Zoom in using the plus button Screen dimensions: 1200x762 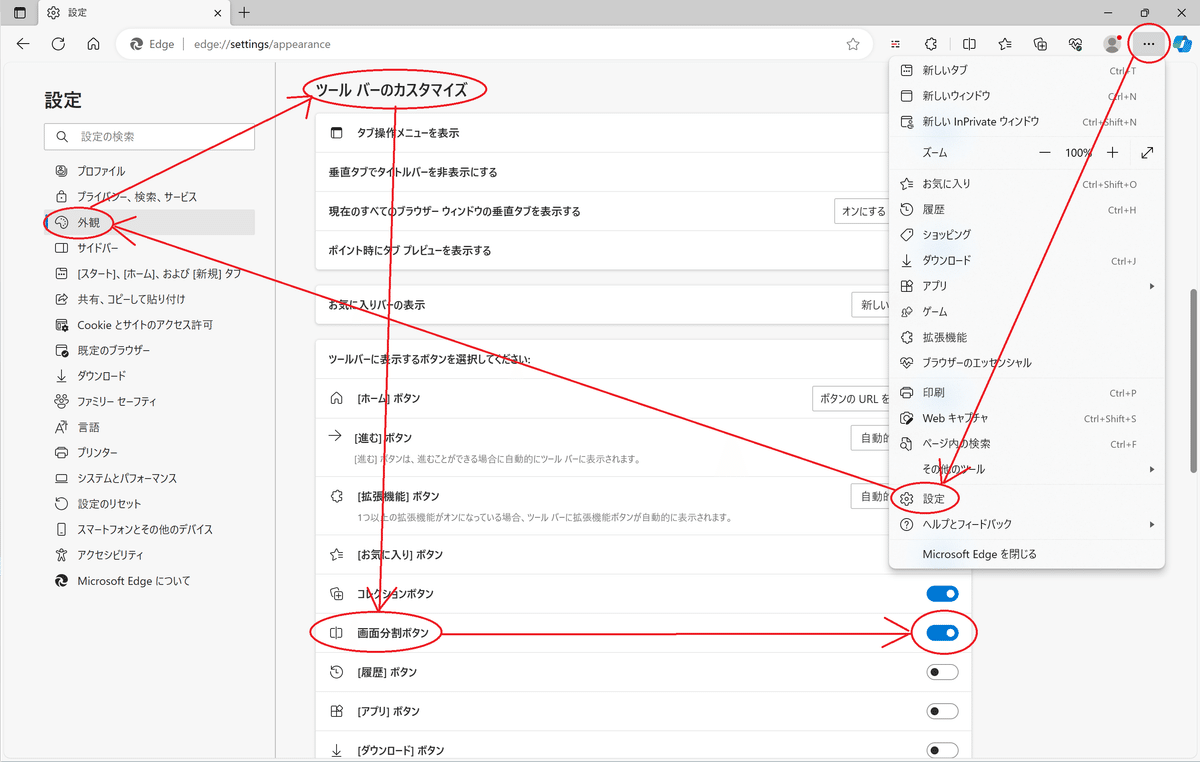[1112, 153]
